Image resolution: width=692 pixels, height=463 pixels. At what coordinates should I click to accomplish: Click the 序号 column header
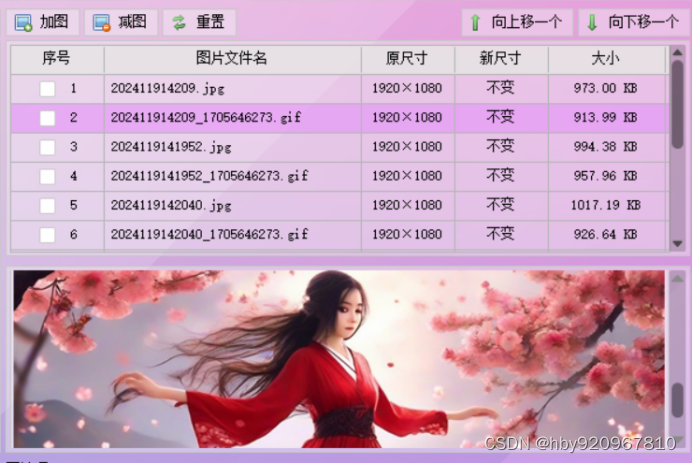(56, 58)
